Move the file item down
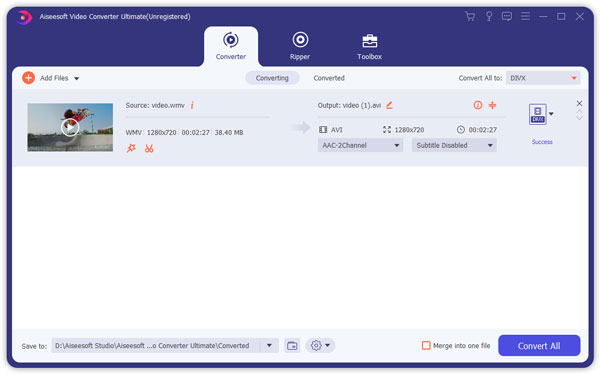The image size is (600, 374). click(x=579, y=118)
